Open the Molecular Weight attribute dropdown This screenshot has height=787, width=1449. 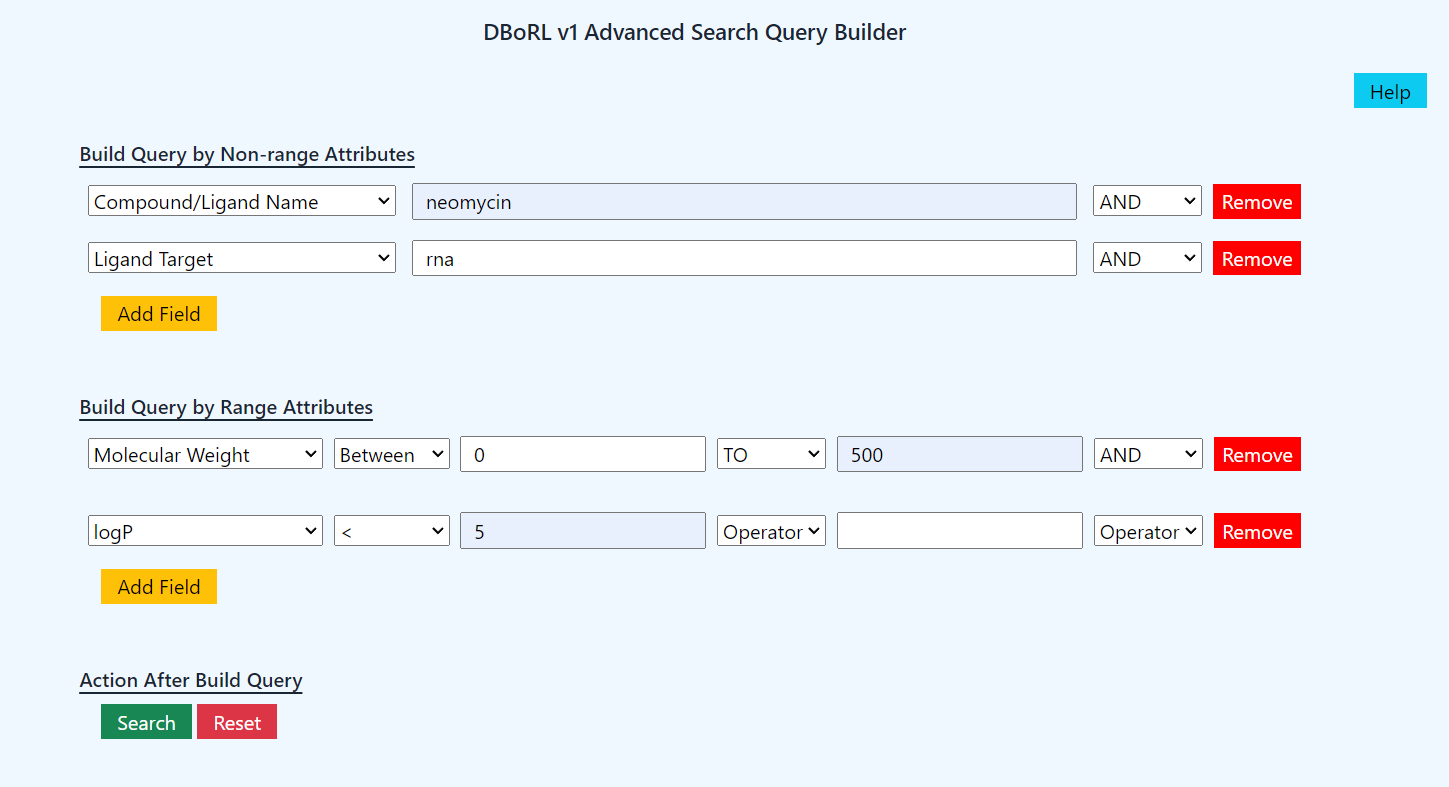(205, 454)
